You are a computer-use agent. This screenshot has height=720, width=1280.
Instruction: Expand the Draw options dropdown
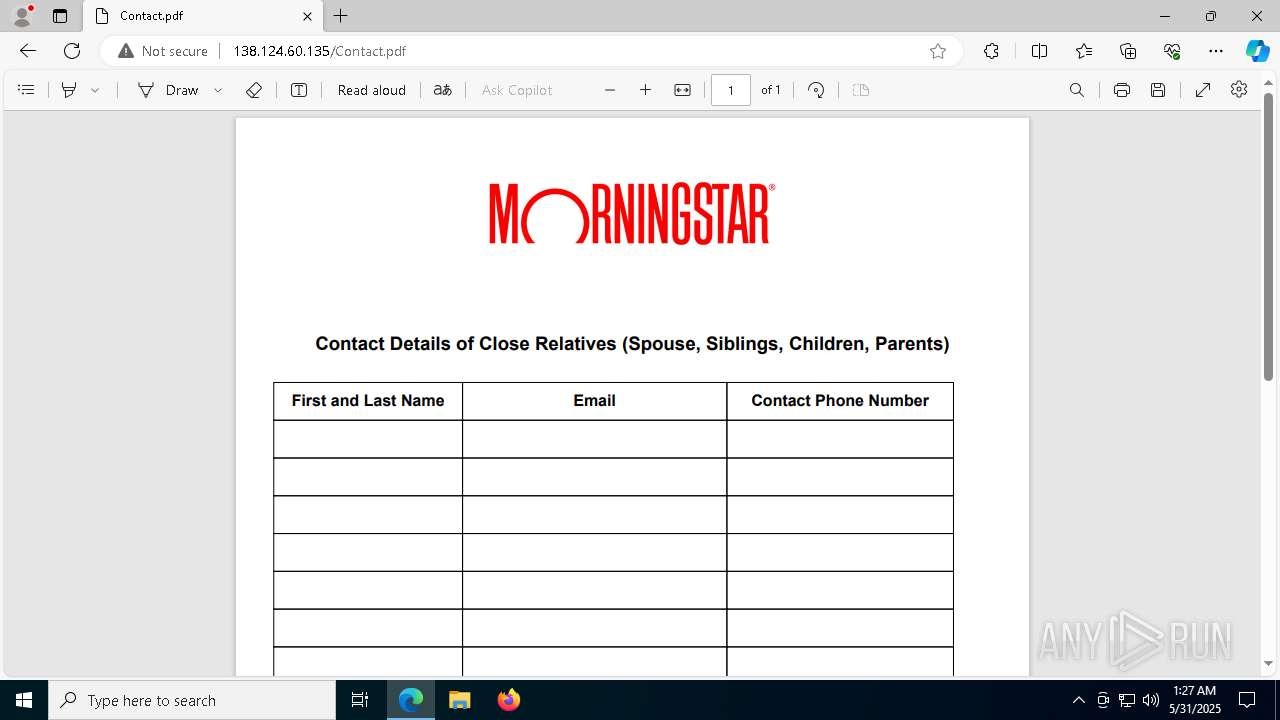pos(218,90)
